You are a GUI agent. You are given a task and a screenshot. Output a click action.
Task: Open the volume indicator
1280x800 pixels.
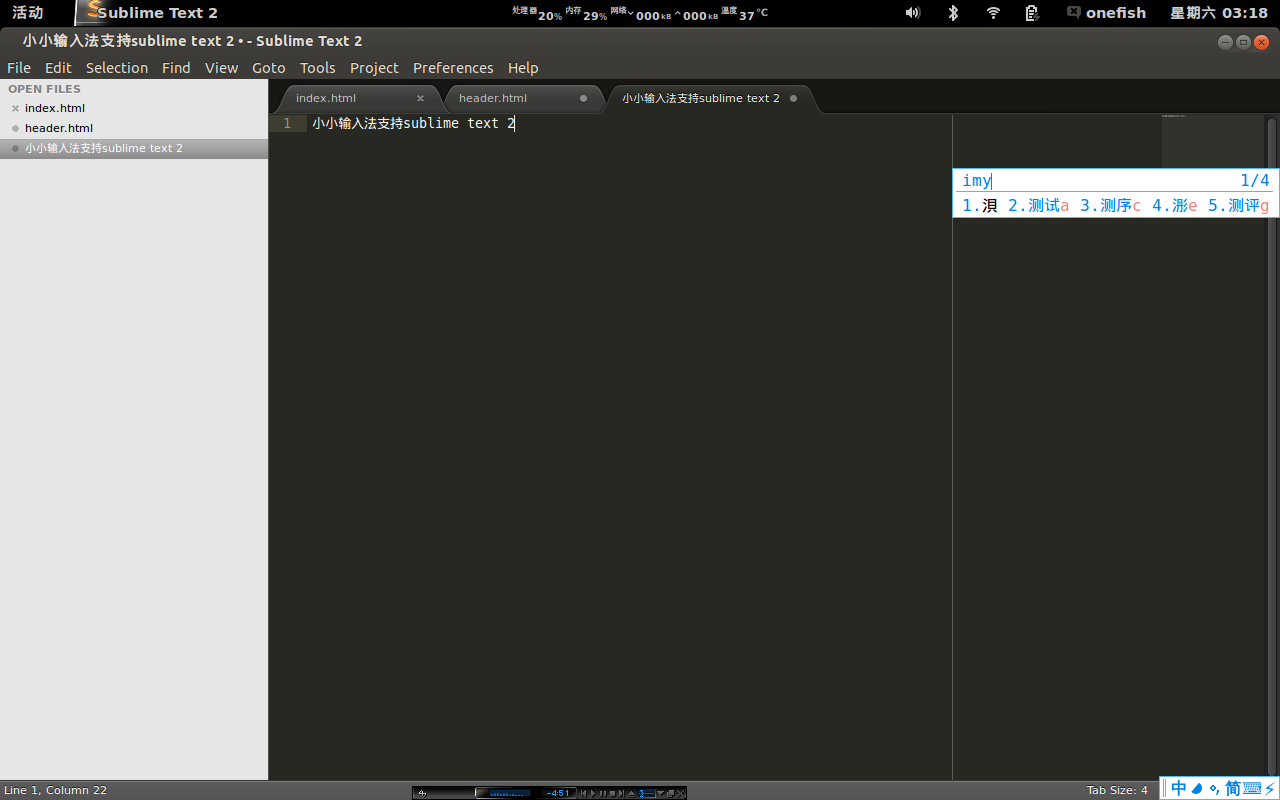point(912,13)
